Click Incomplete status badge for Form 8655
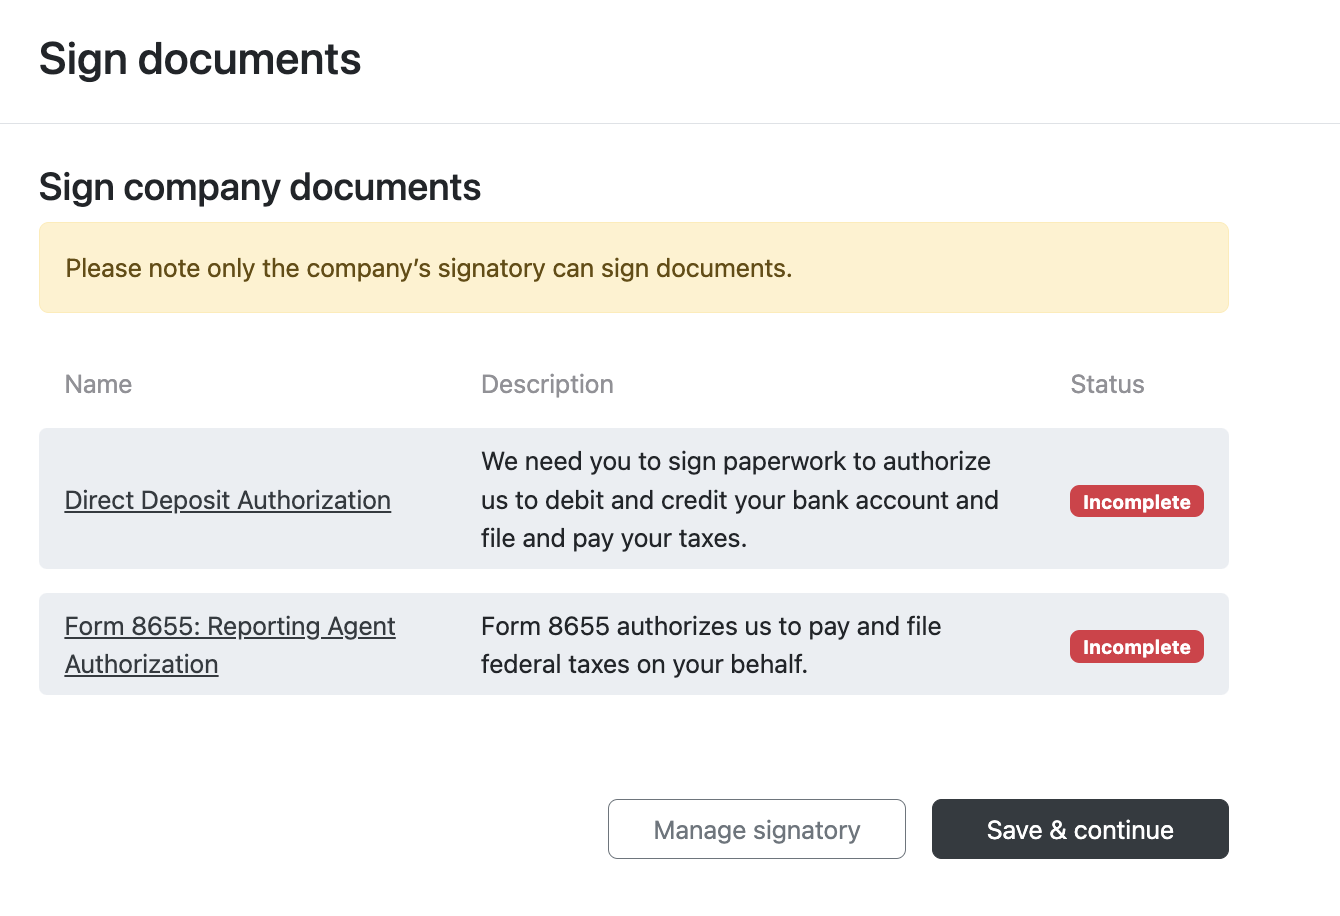This screenshot has height=916, width=1340. (1136, 647)
